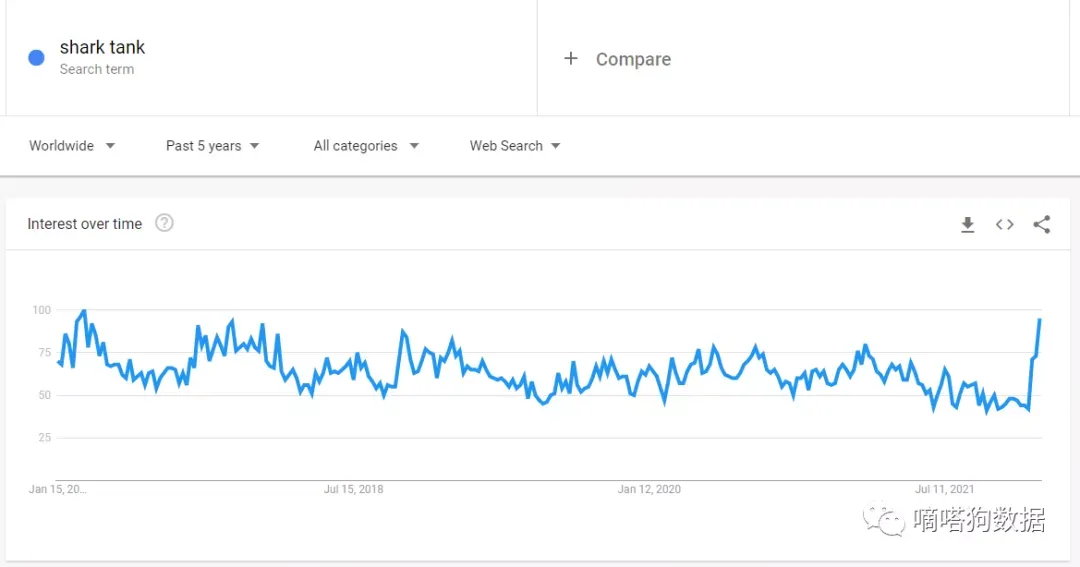Download the interest over time data
Screen dimensions: 1080x567
click(x=968, y=225)
